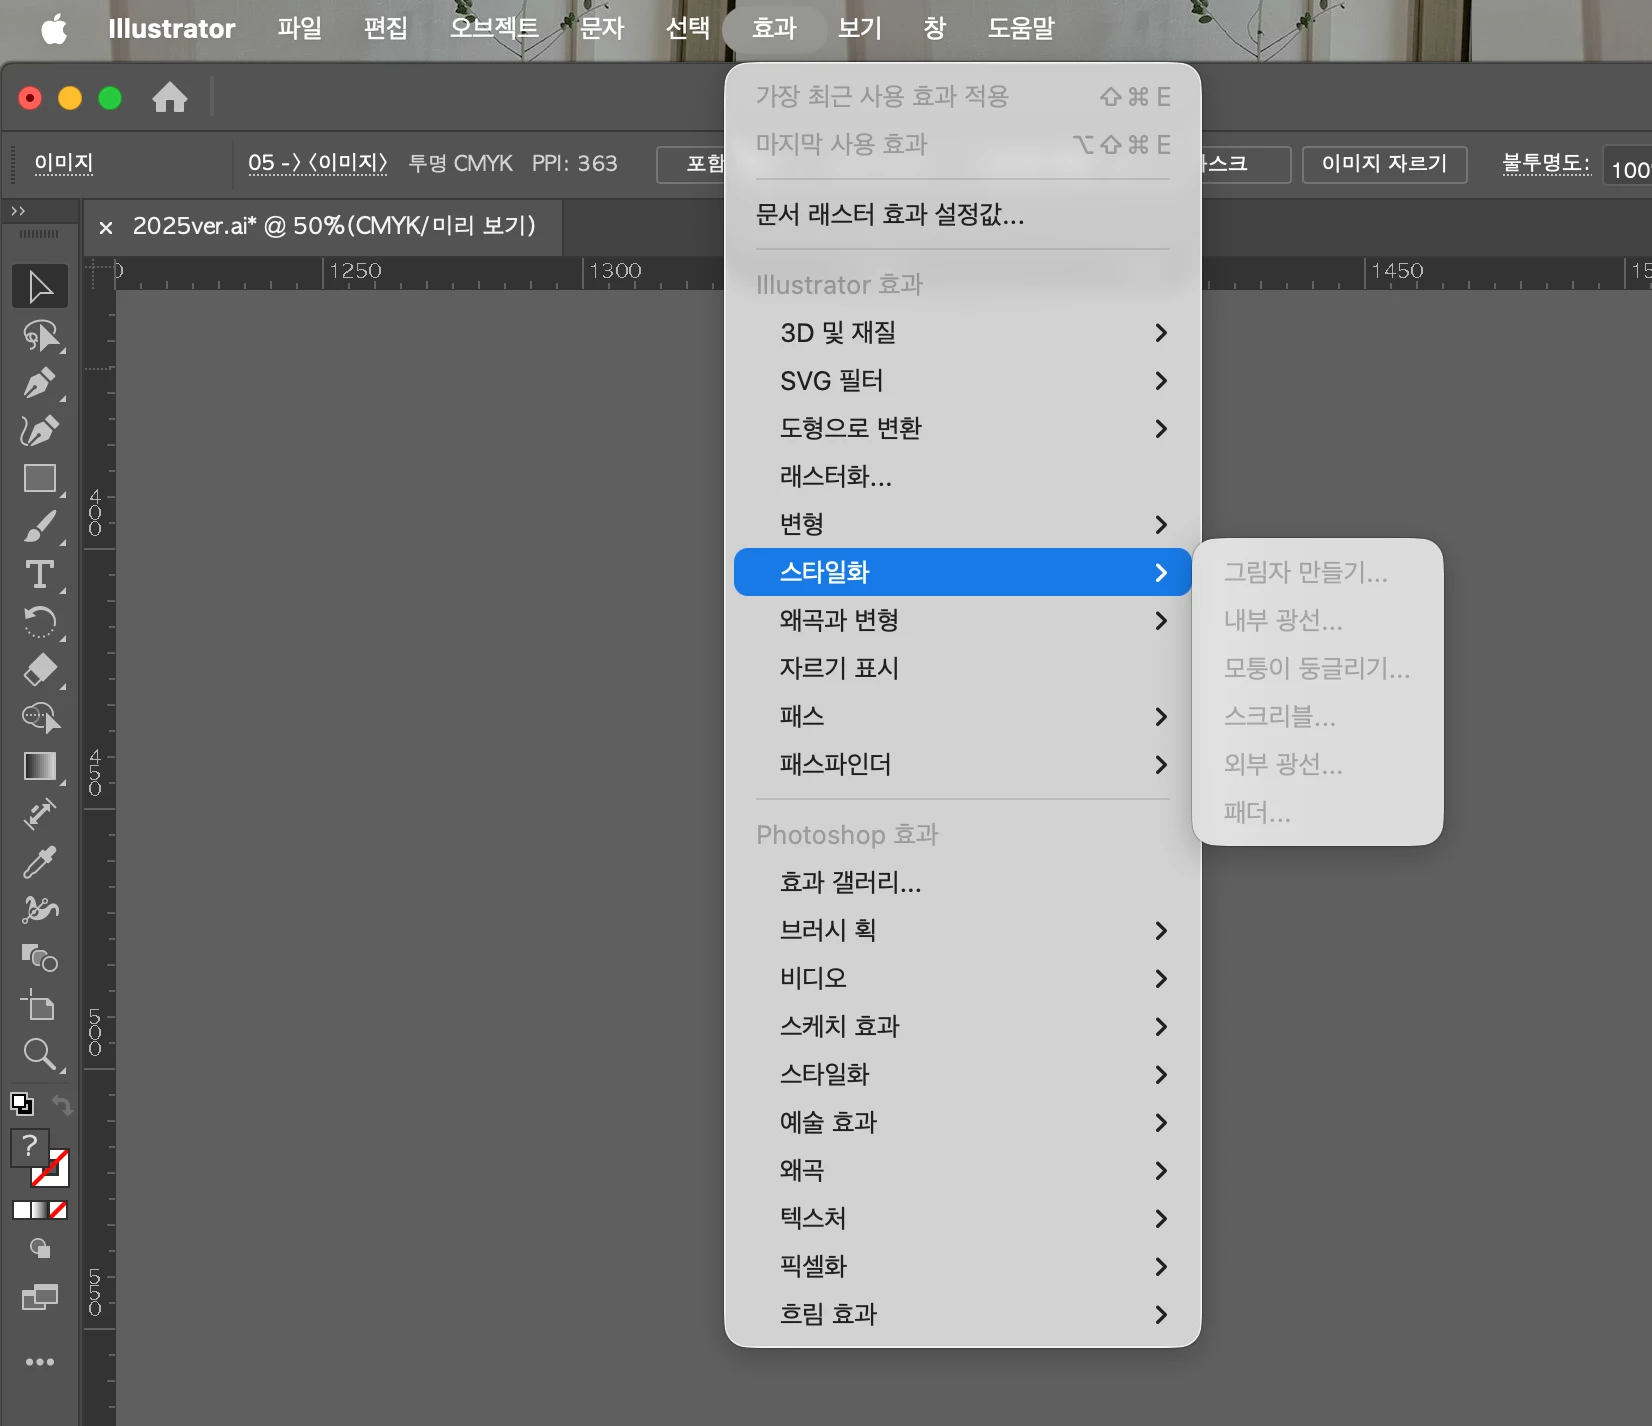Swap fill and stroke arrows
This screenshot has width=1652, height=1426.
click(x=62, y=1105)
